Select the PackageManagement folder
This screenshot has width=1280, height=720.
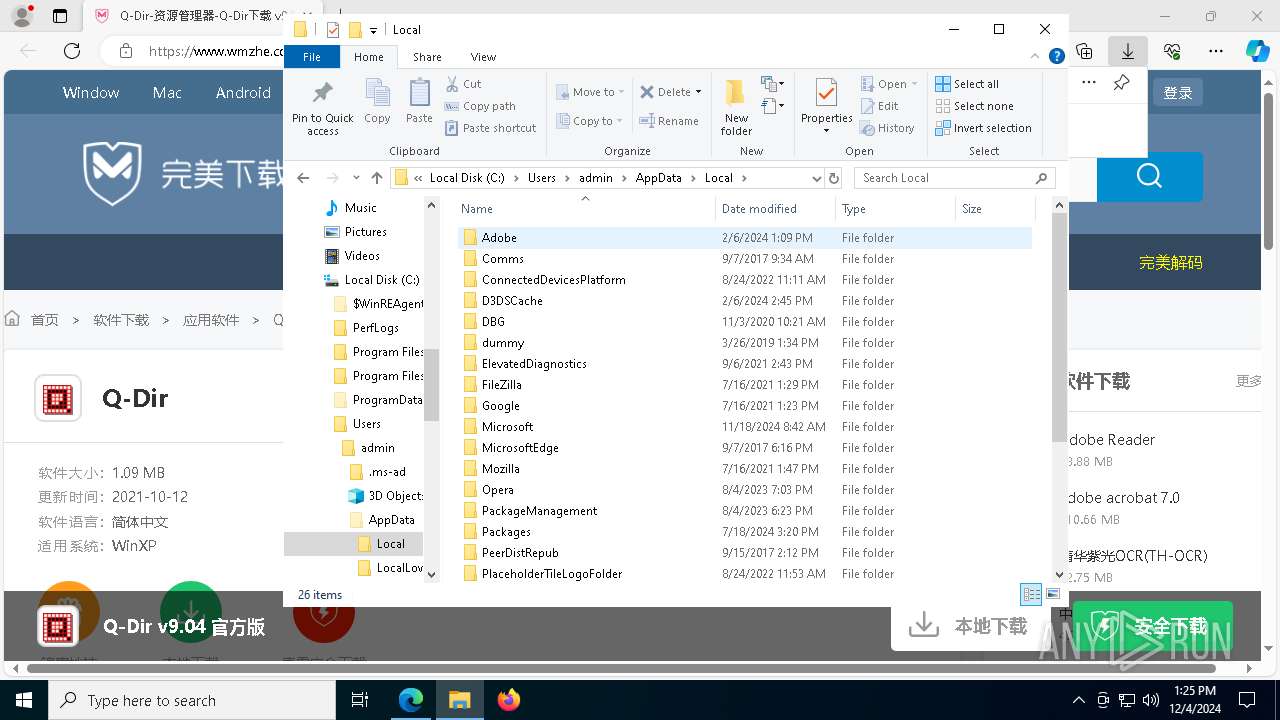click(x=744, y=511)
